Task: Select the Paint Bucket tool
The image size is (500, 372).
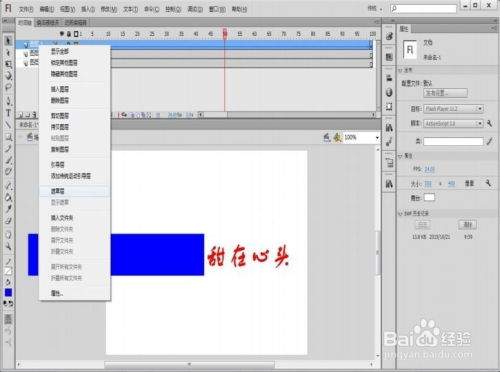Action: tap(8, 197)
